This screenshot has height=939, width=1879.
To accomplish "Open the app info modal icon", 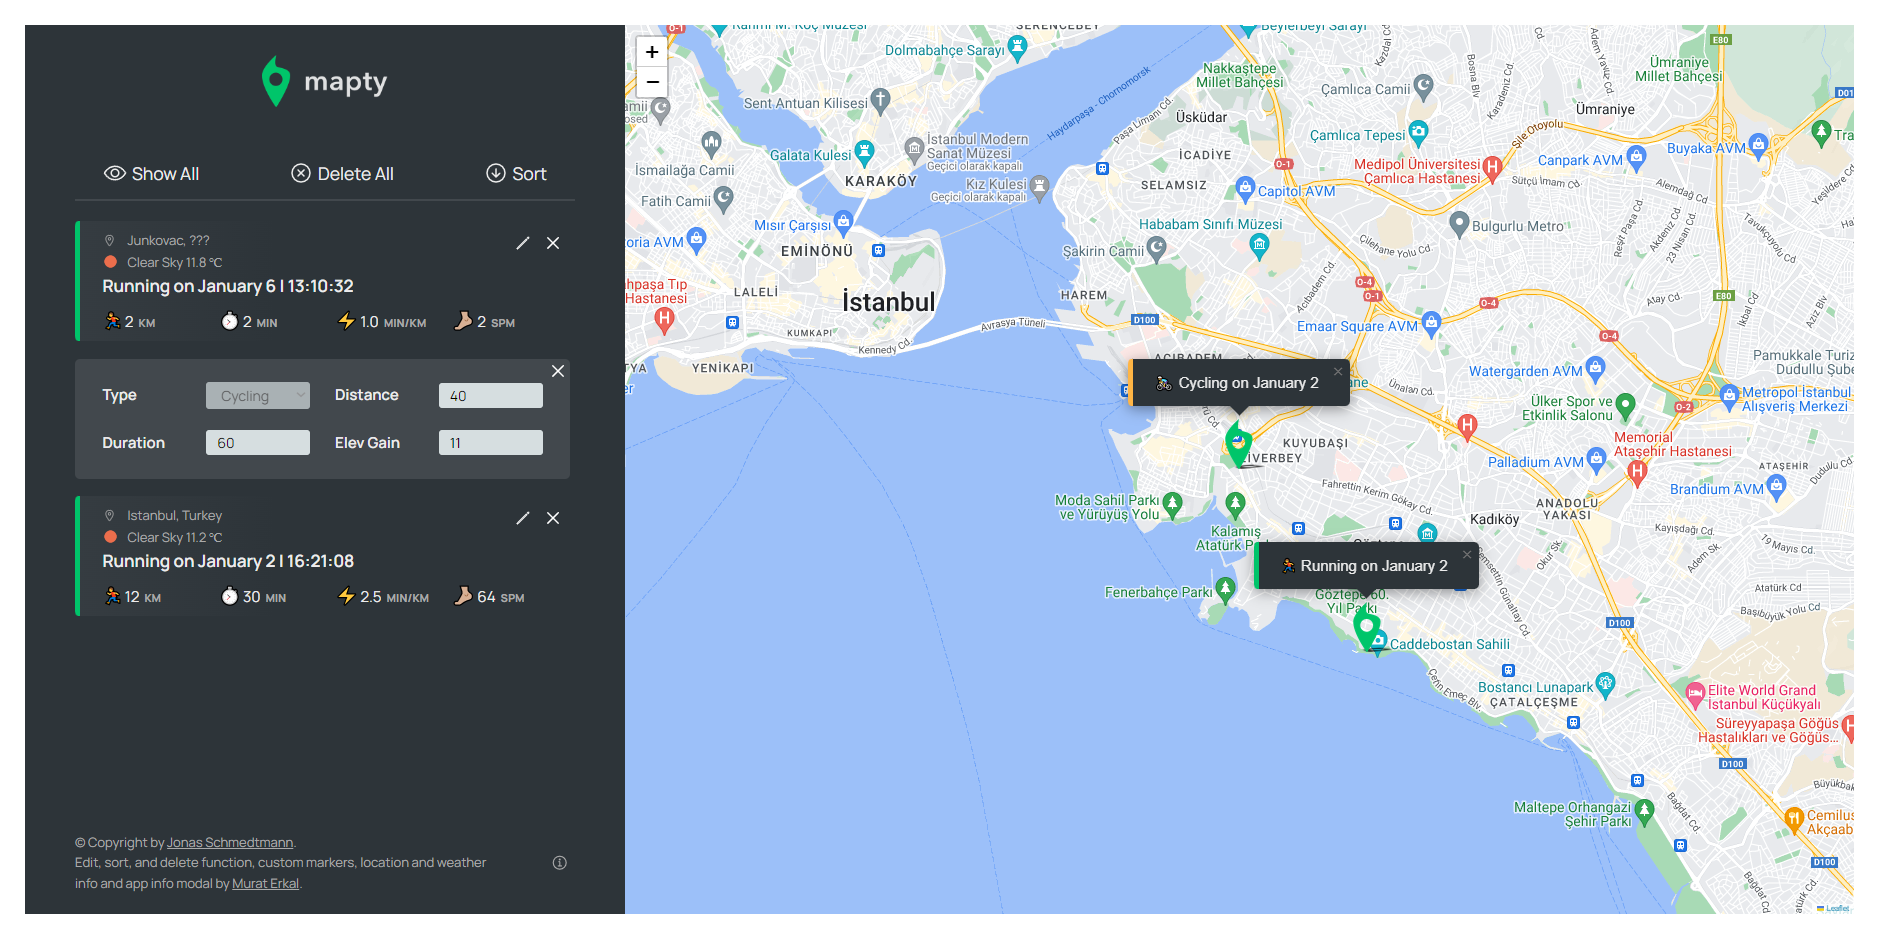I will [x=560, y=863].
